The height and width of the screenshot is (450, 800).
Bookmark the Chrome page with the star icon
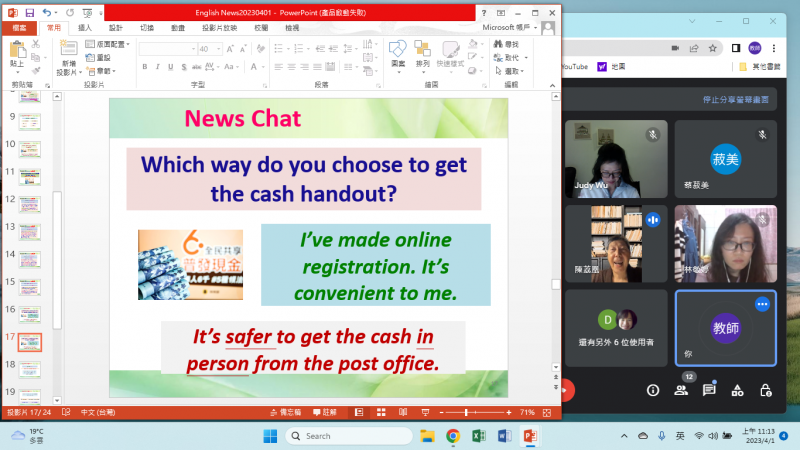713,48
